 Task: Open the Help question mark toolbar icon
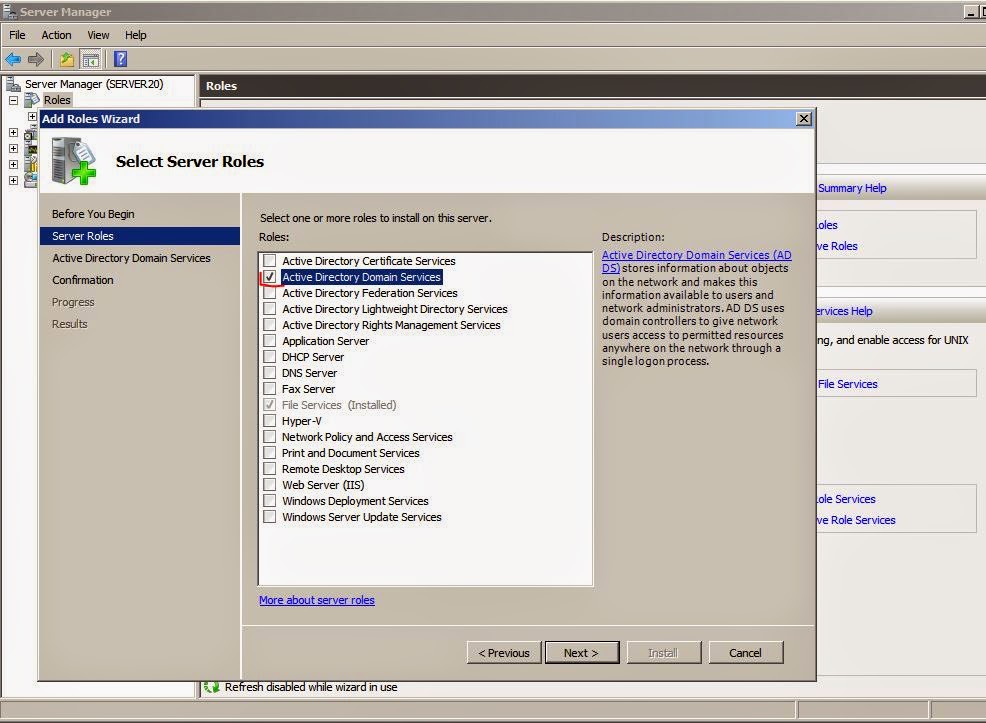tap(120, 59)
